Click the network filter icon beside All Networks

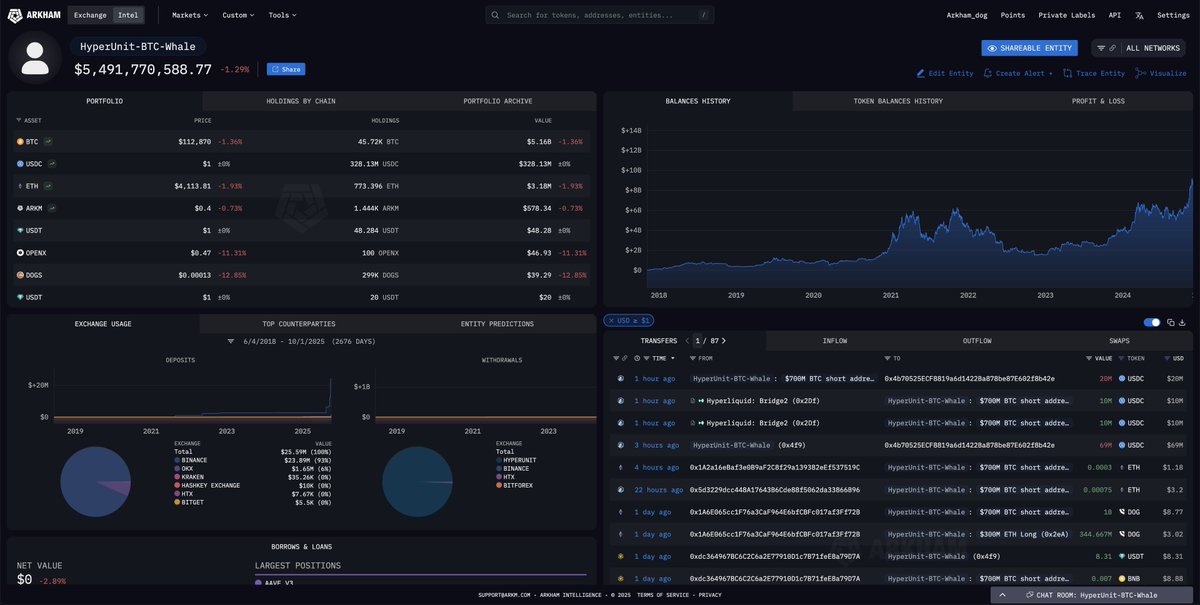tap(1101, 48)
